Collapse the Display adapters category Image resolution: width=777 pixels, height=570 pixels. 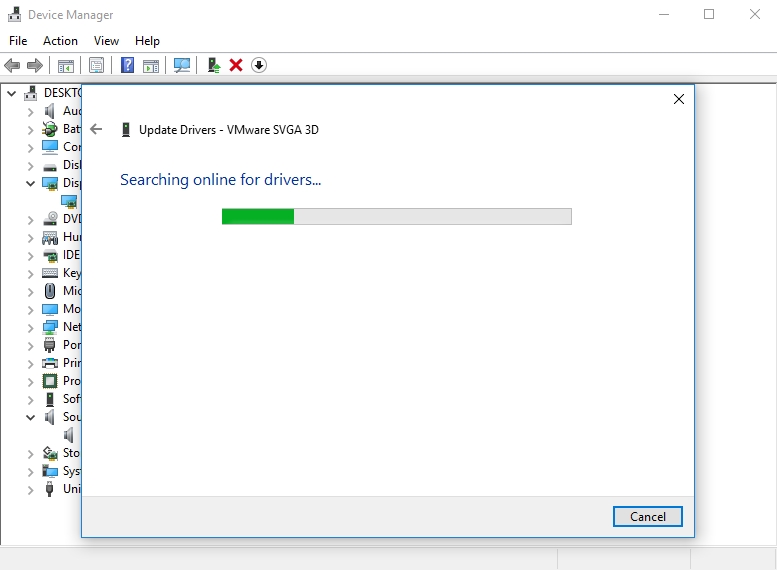[31, 183]
